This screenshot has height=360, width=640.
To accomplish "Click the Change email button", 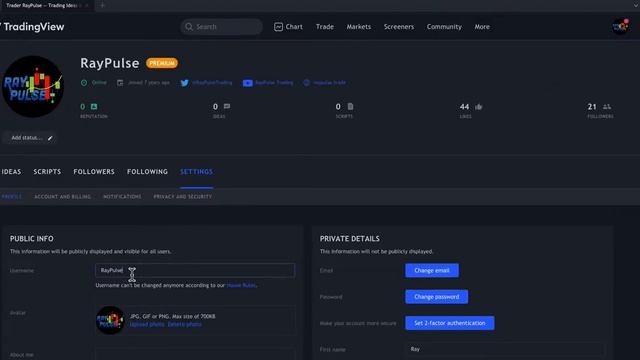I will [432, 271].
